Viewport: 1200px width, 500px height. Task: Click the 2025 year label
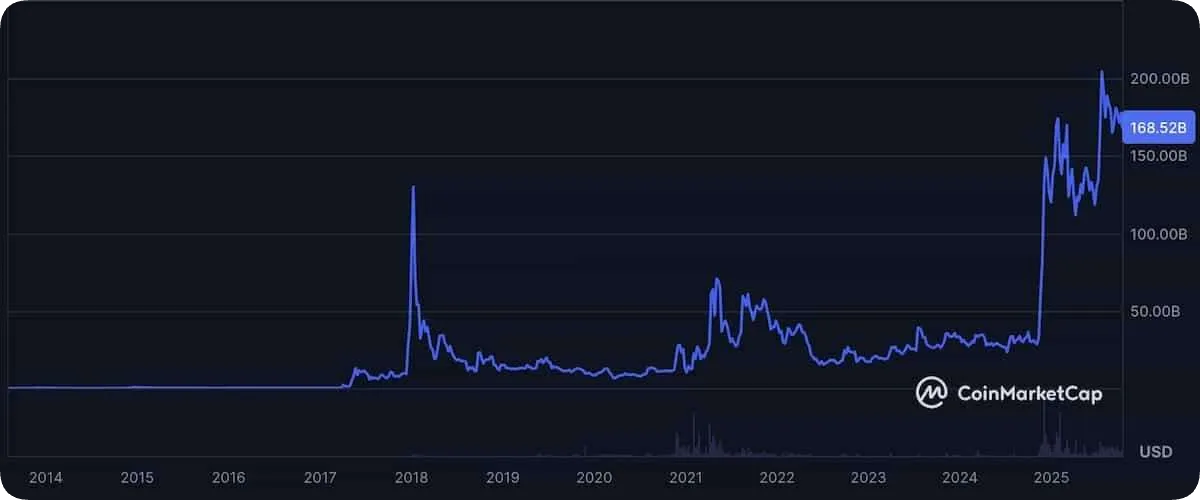click(1050, 478)
